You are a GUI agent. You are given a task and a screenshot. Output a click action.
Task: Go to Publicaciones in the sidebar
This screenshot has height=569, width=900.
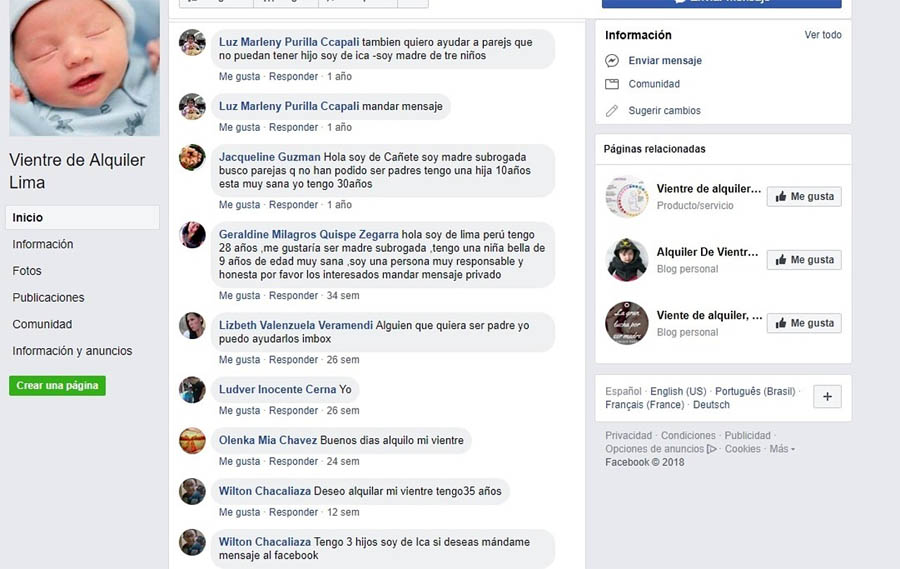pos(48,297)
